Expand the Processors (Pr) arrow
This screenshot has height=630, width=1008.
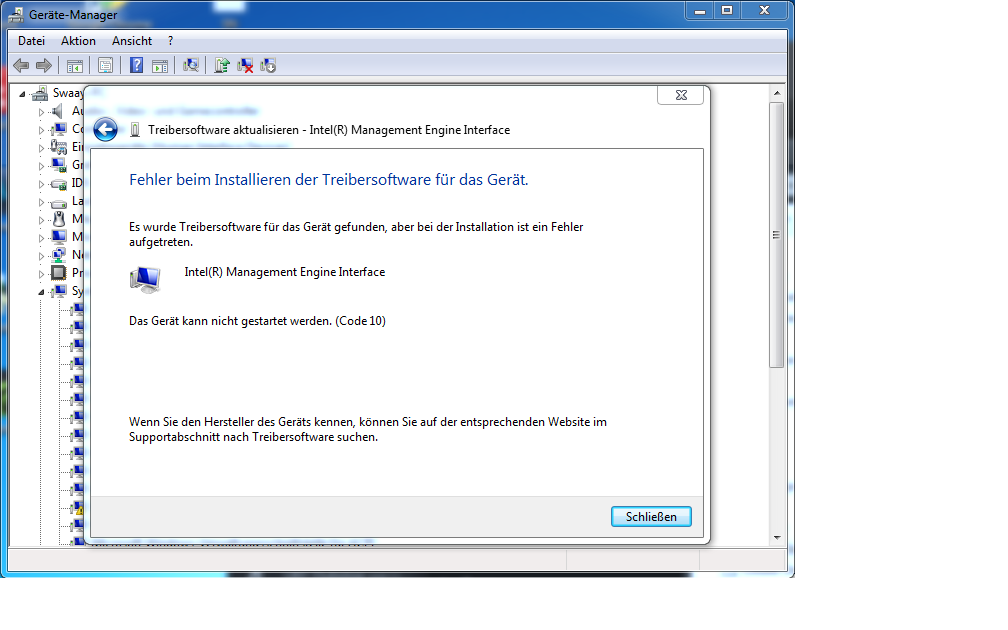[x=42, y=274]
